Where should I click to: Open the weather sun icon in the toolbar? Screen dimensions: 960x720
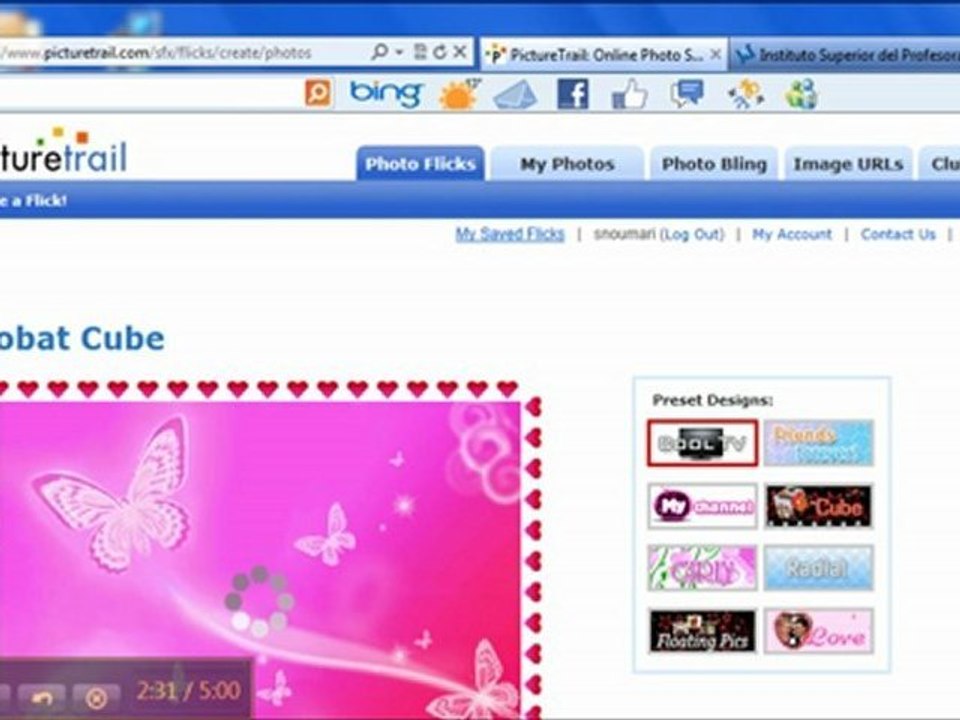(x=460, y=94)
